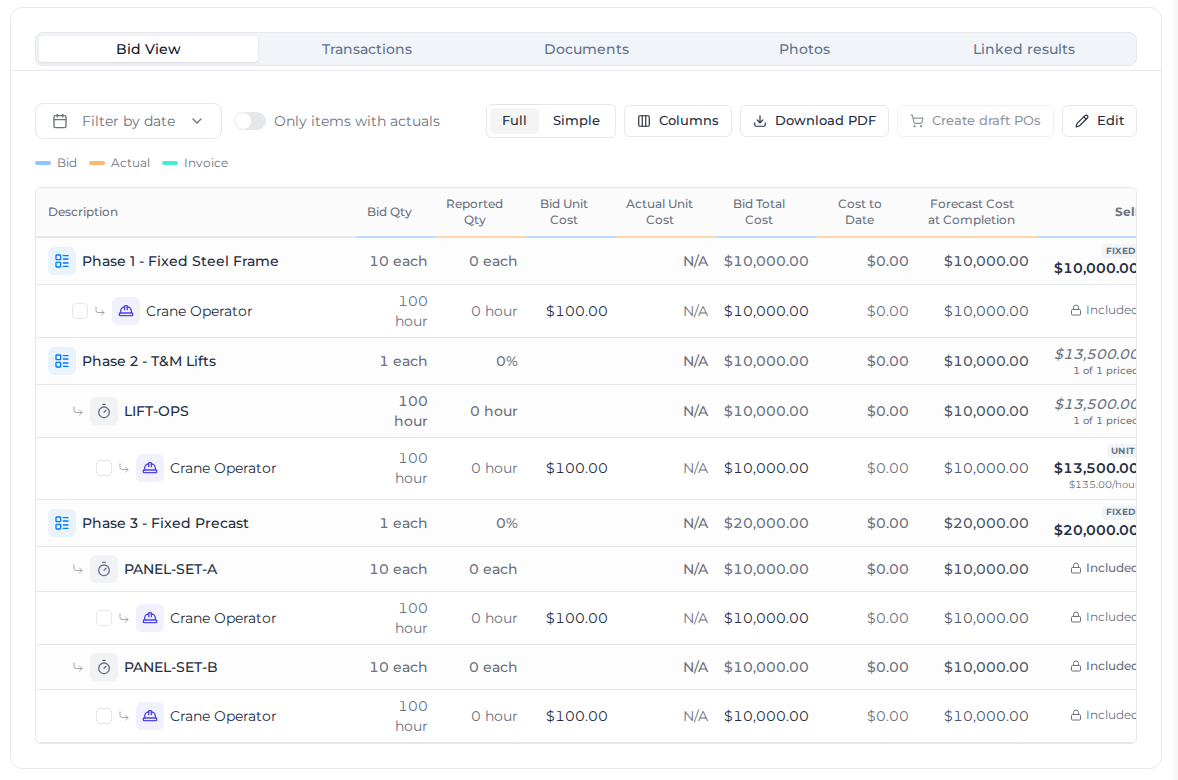Check the Crane Operator box under PANEL-SET-A
This screenshot has width=1178, height=780.
(x=104, y=618)
